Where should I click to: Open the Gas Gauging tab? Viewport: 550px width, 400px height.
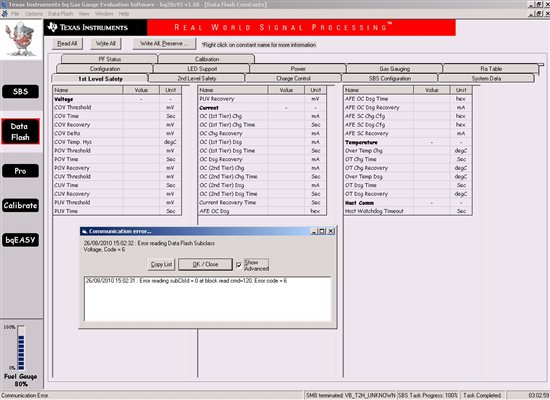point(395,69)
